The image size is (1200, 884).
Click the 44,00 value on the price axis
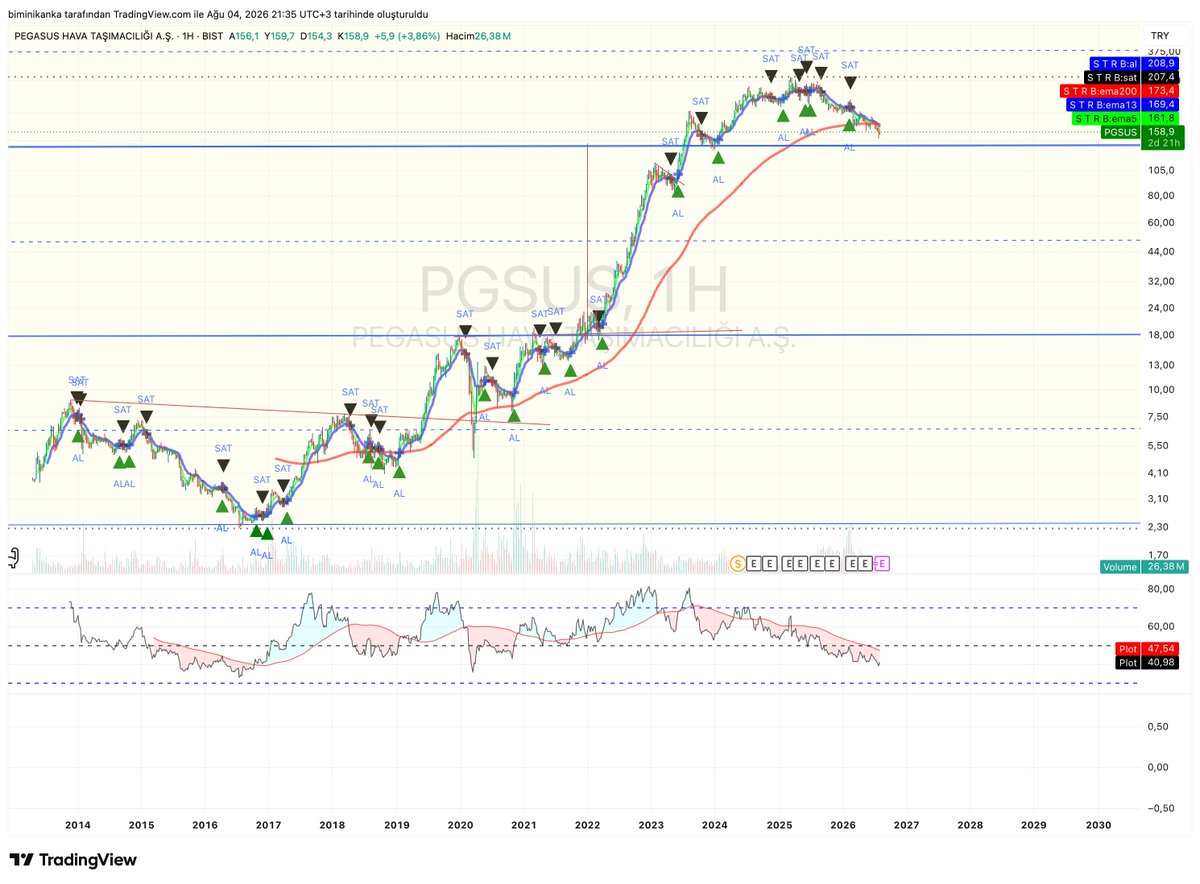1160,253
